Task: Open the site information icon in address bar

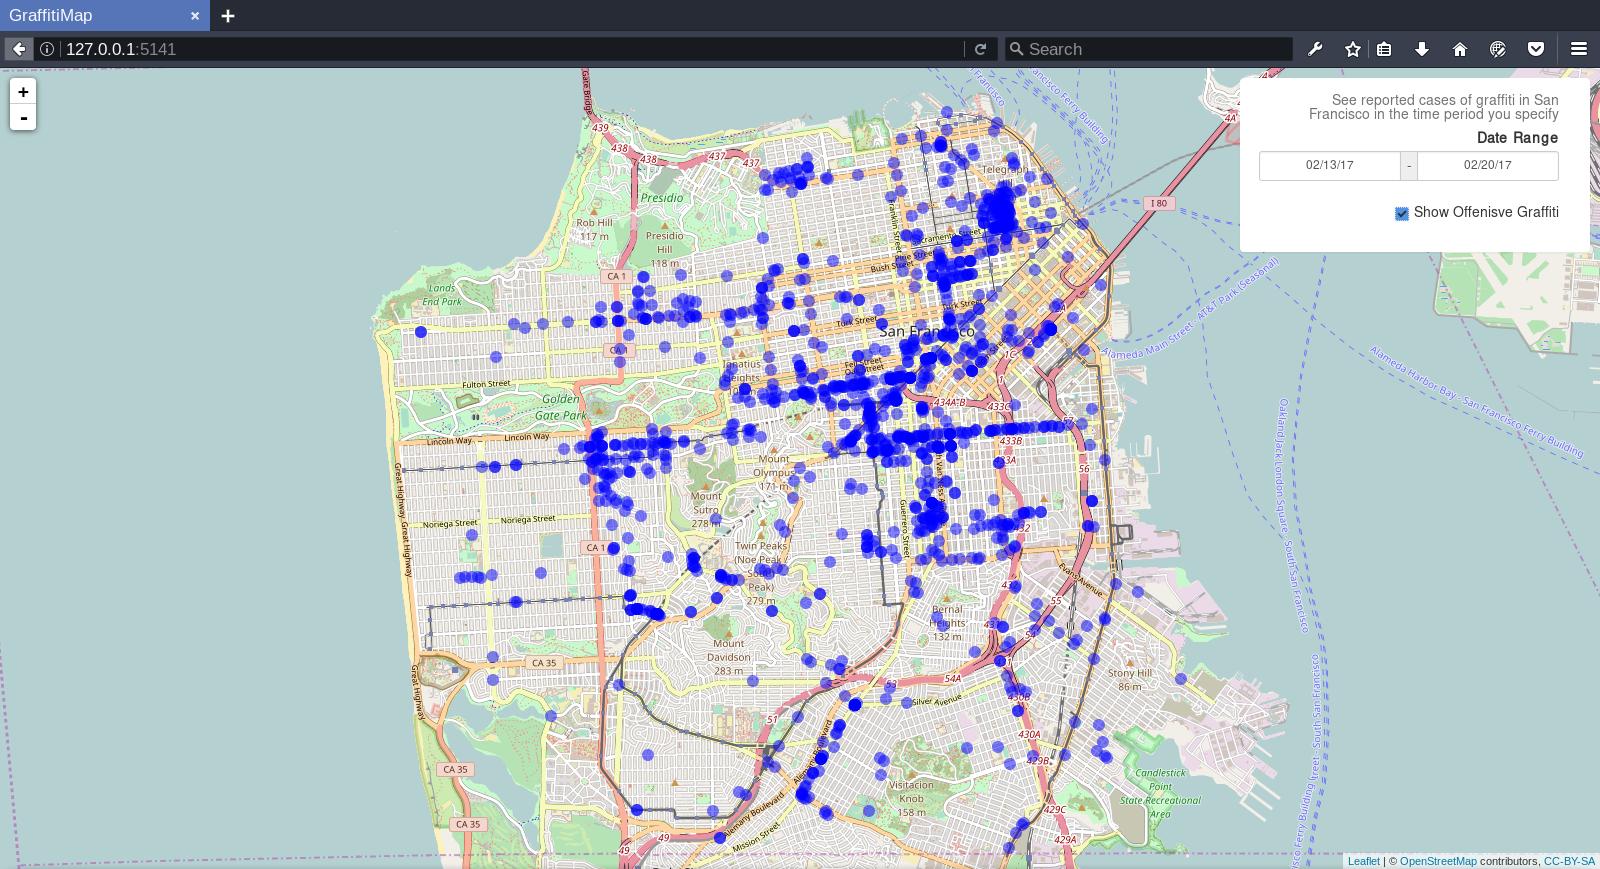Action: click(x=47, y=49)
